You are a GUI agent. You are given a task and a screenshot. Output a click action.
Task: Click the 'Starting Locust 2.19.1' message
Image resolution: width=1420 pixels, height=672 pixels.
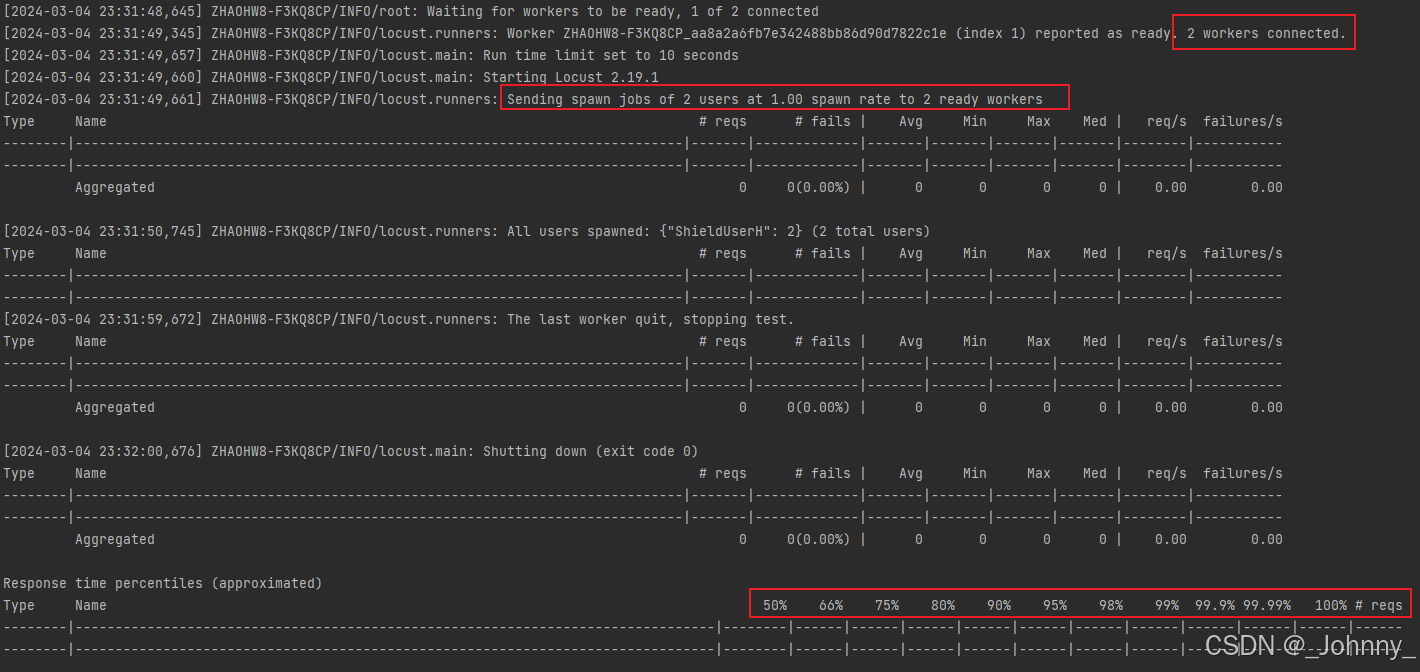coord(570,77)
